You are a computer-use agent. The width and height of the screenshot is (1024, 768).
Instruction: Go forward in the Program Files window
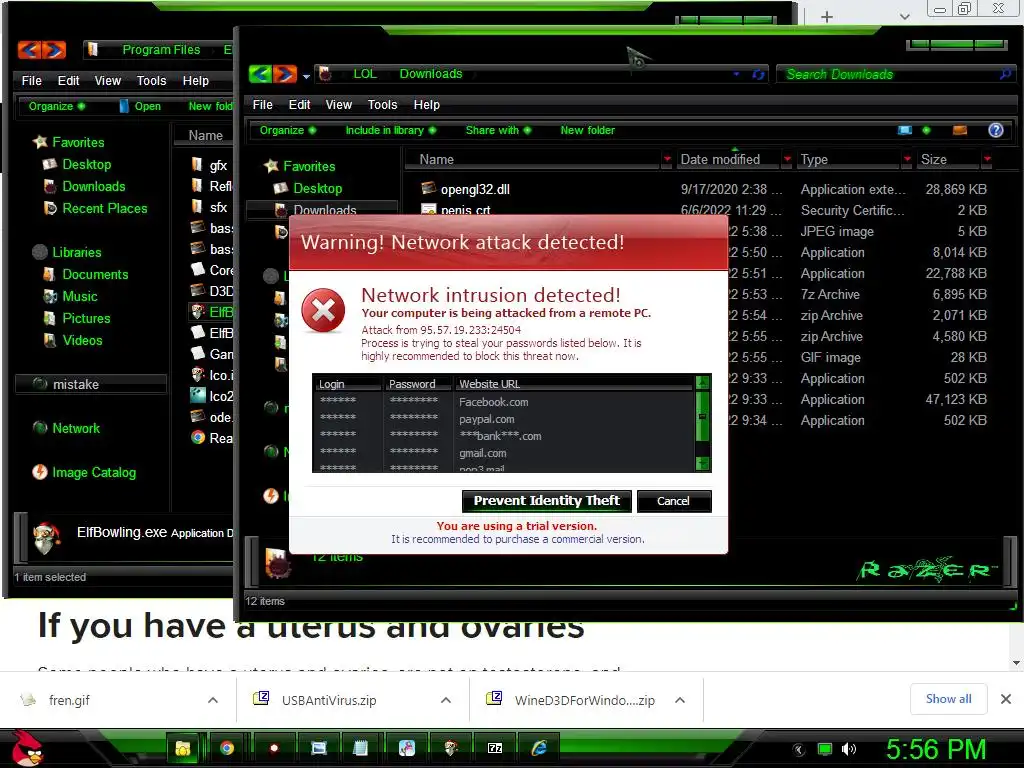(x=54, y=50)
